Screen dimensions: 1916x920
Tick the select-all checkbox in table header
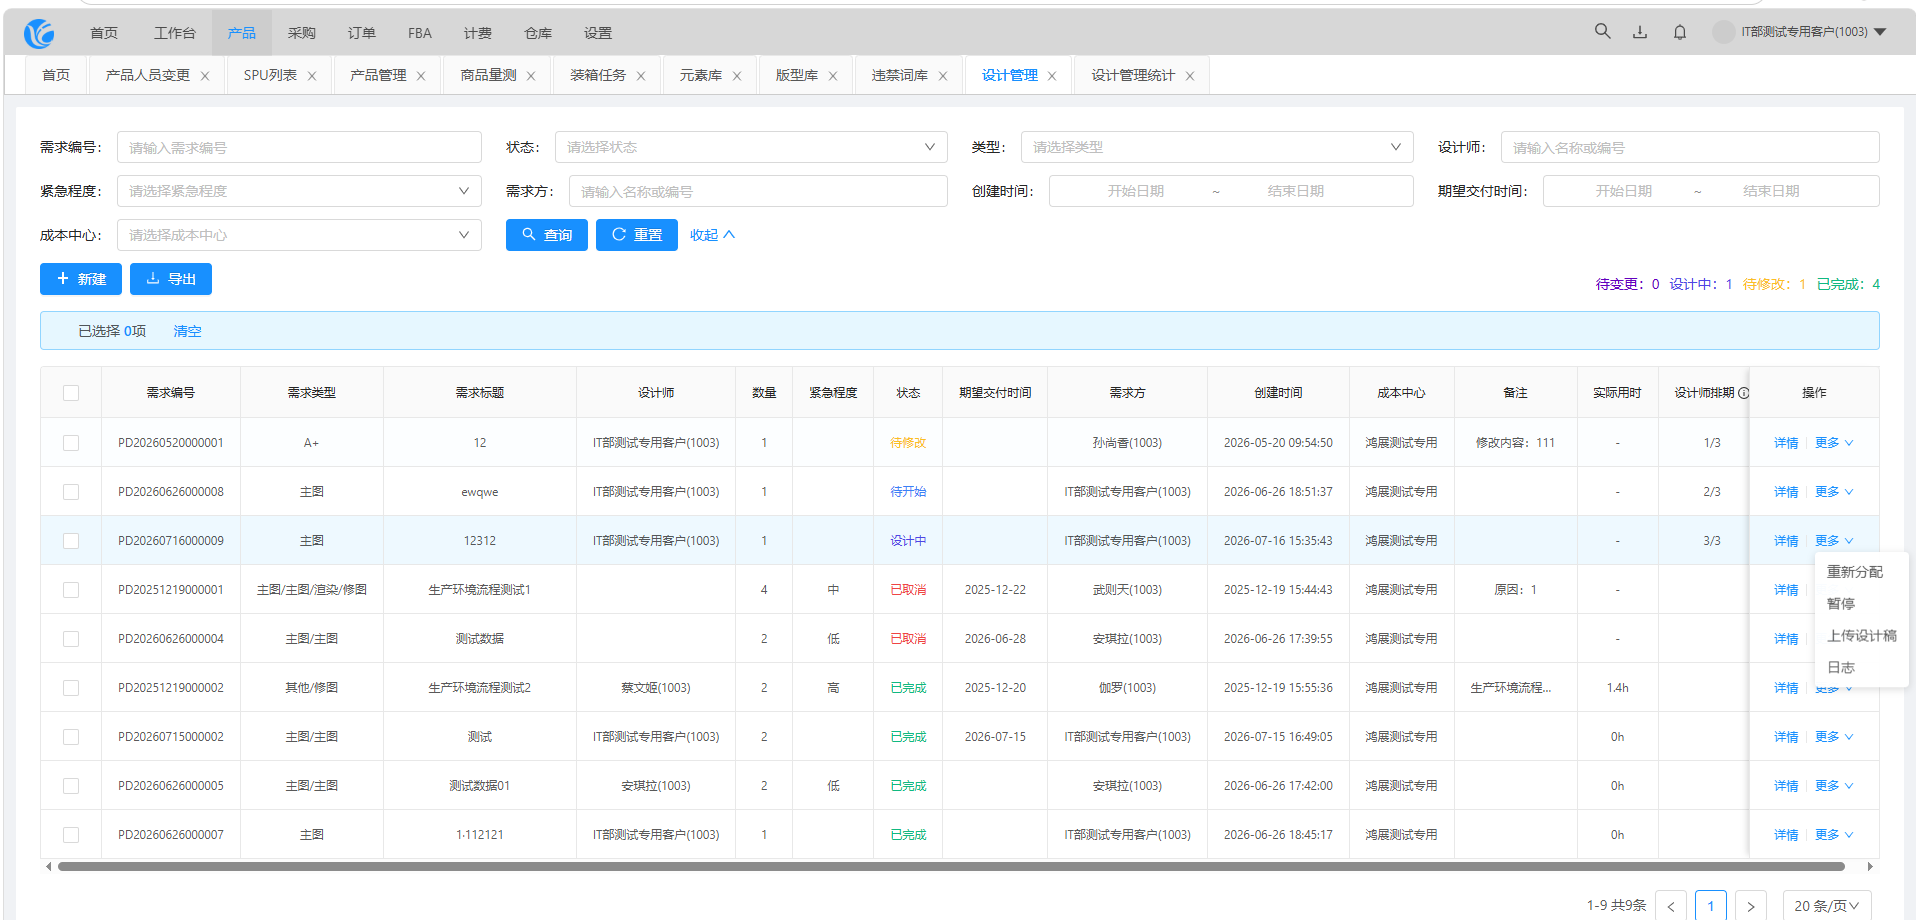(71, 393)
